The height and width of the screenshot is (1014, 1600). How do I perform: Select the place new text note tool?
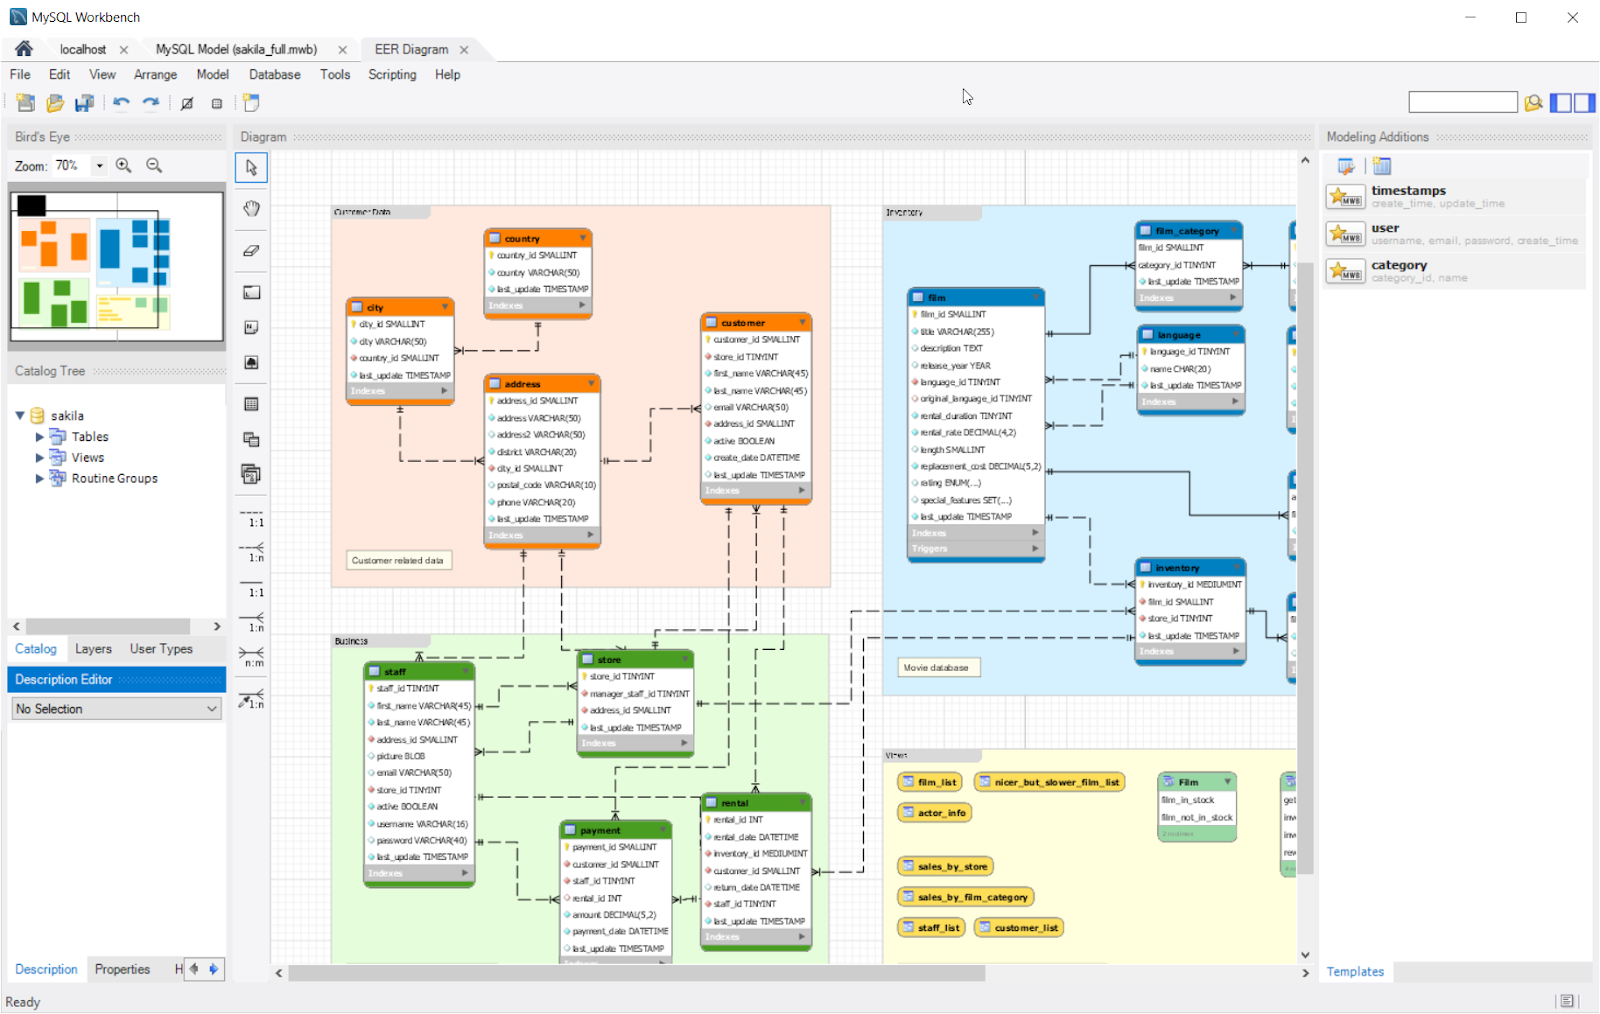click(250, 326)
